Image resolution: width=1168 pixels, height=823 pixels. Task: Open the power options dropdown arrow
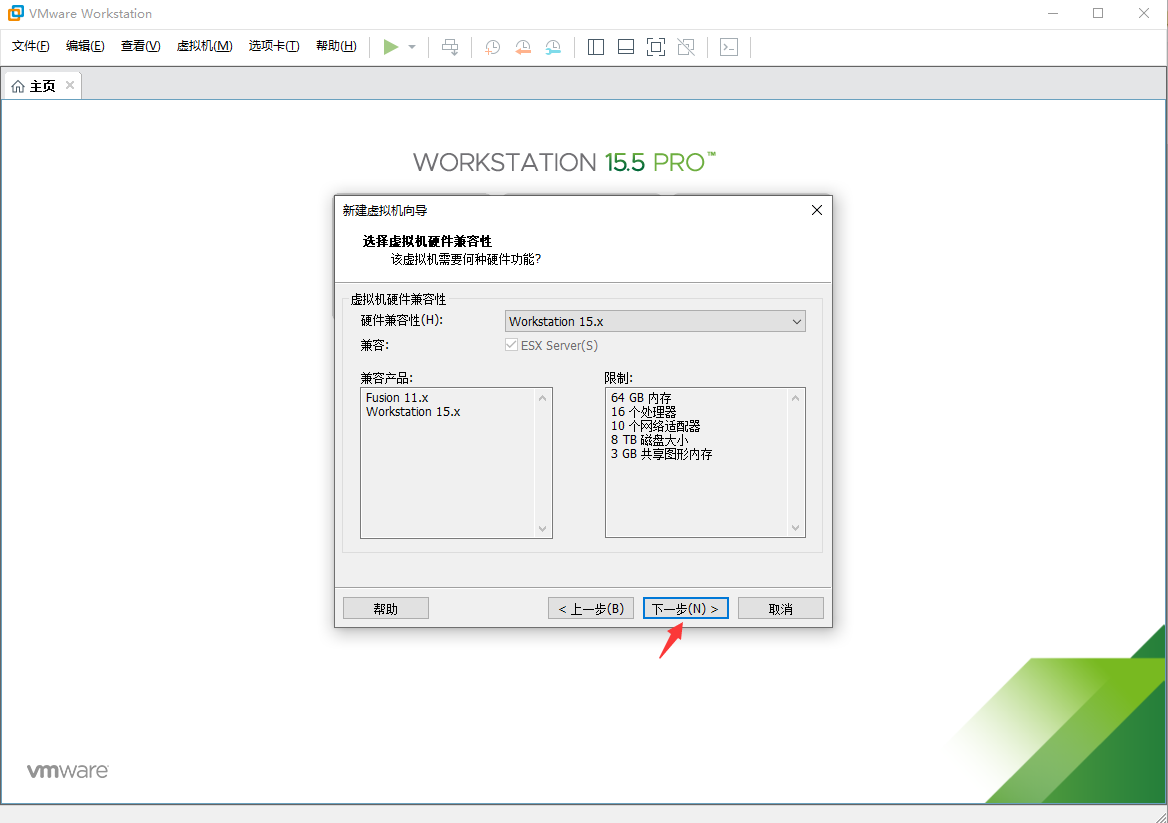[x=412, y=47]
